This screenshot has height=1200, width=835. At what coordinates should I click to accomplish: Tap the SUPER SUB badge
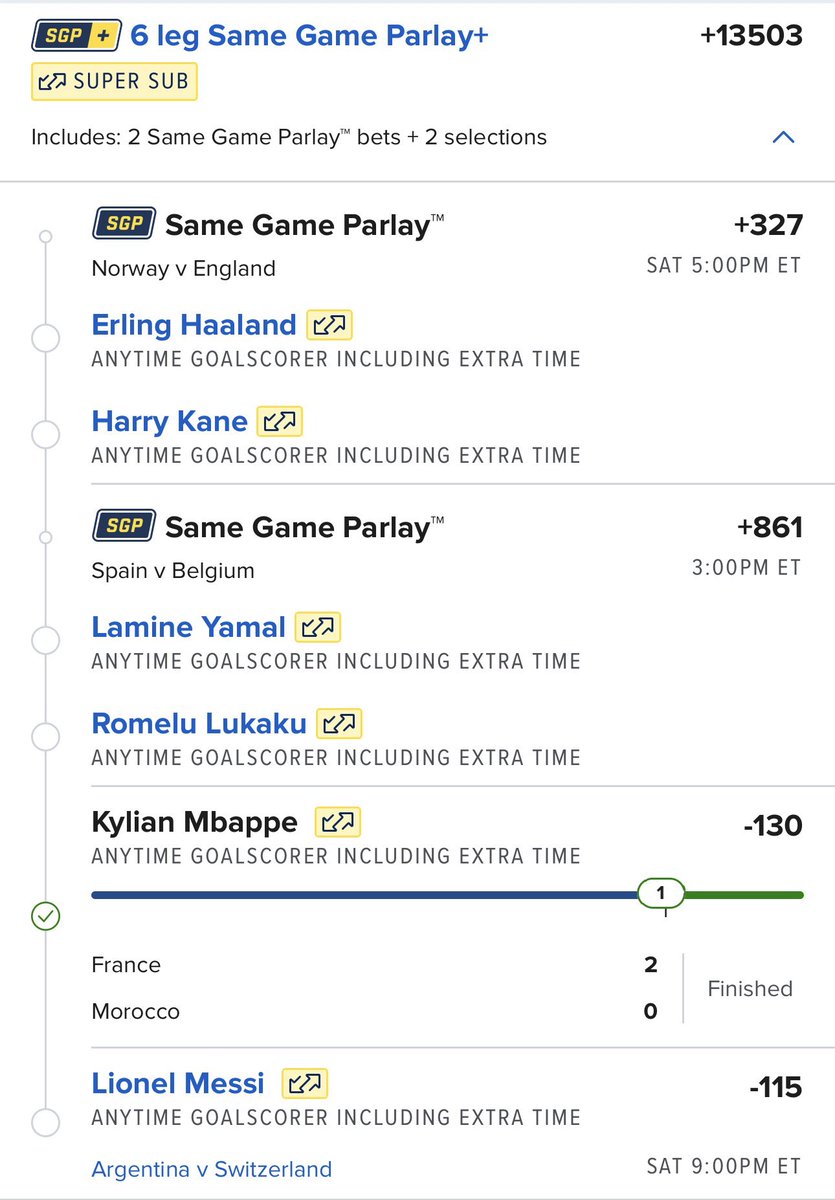coord(114,83)
